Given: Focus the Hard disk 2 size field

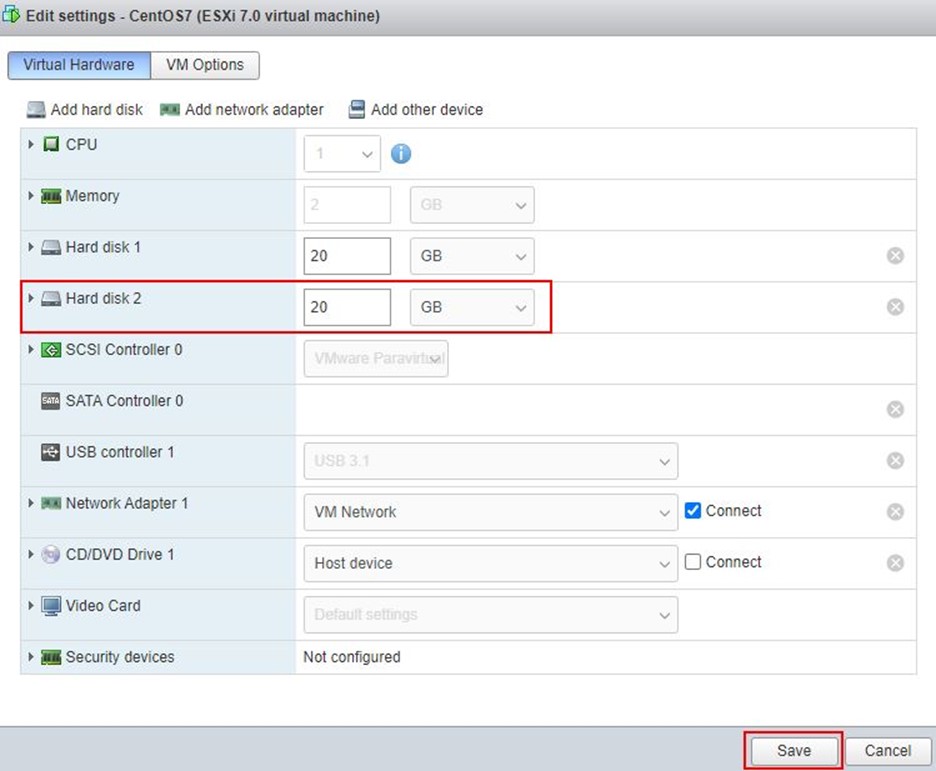Looking at the screenshot, I should pyautogui.click(x=347, y=307).
